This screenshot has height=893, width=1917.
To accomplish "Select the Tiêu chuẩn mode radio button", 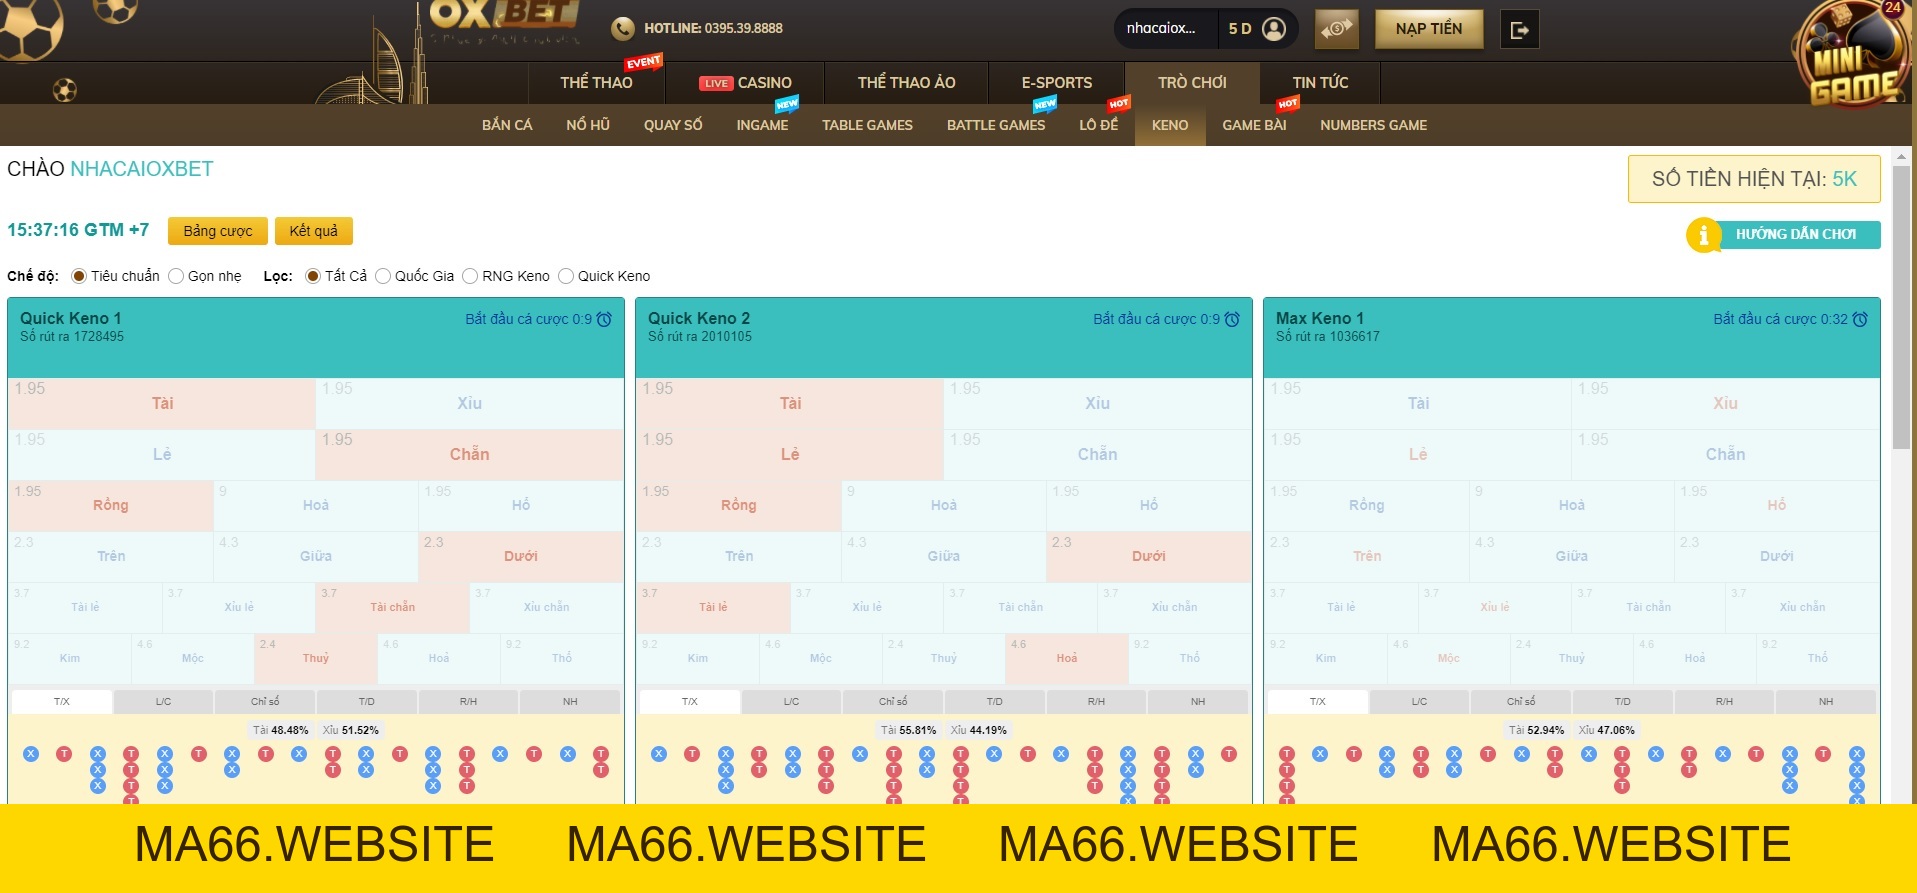I will [79, 276].
